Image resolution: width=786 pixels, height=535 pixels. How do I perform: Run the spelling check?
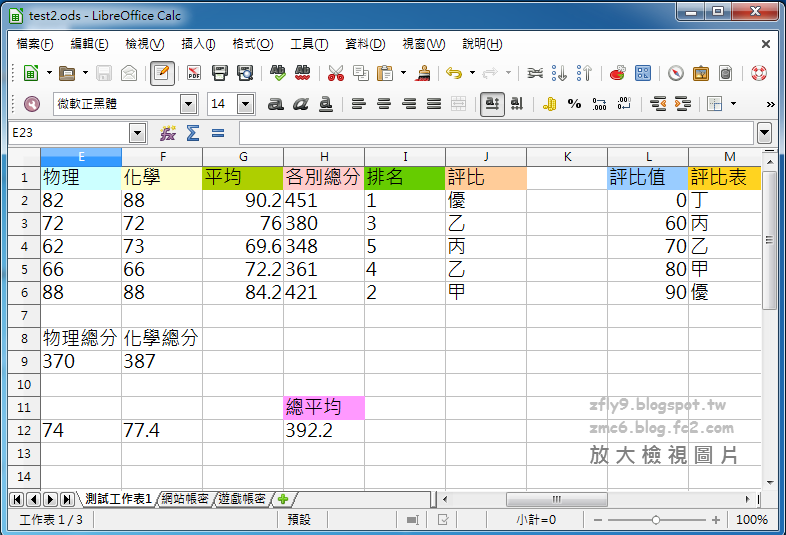click(277, 73)
